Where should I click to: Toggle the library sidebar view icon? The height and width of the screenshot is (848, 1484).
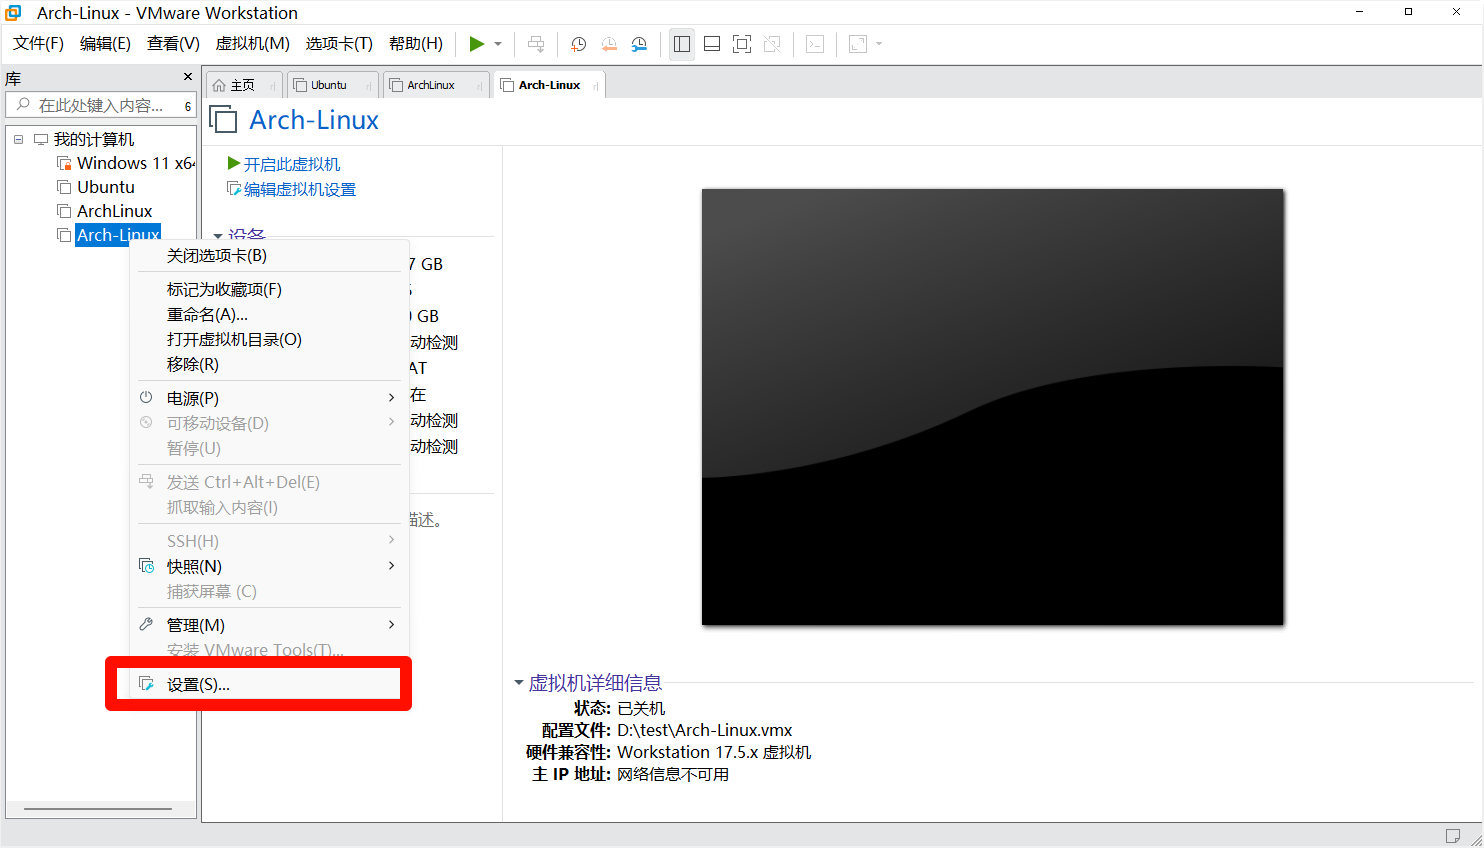tap(682, 44)
